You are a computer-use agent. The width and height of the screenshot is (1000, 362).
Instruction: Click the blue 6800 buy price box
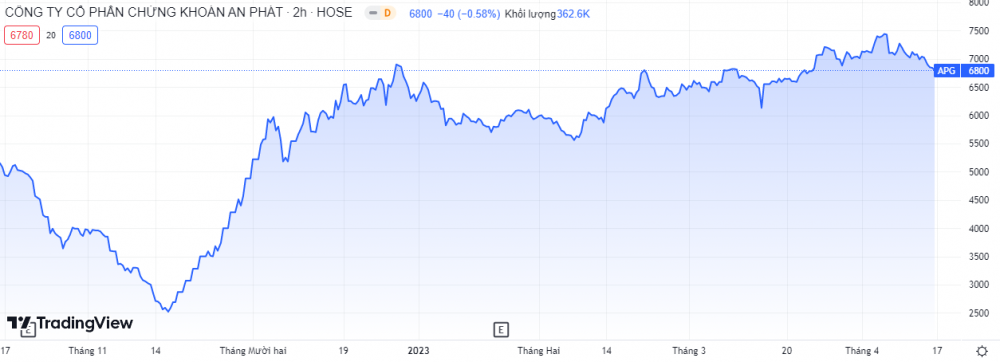pos(80,36)
